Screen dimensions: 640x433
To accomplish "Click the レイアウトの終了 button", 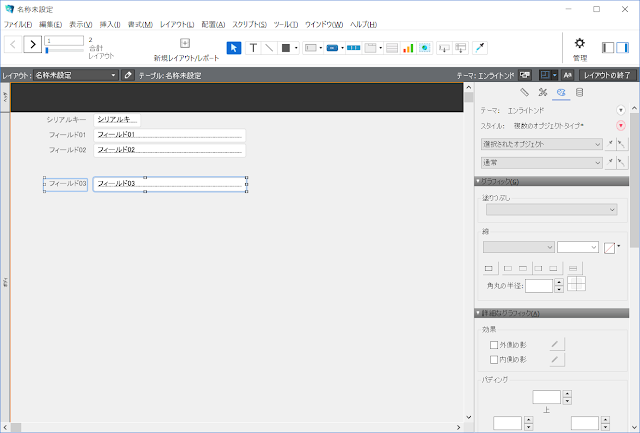I will (x=607, y=75).
